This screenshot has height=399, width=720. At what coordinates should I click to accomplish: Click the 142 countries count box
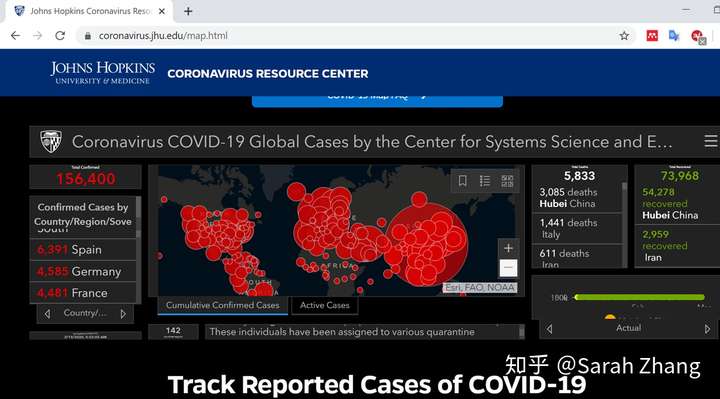point(173,332)
